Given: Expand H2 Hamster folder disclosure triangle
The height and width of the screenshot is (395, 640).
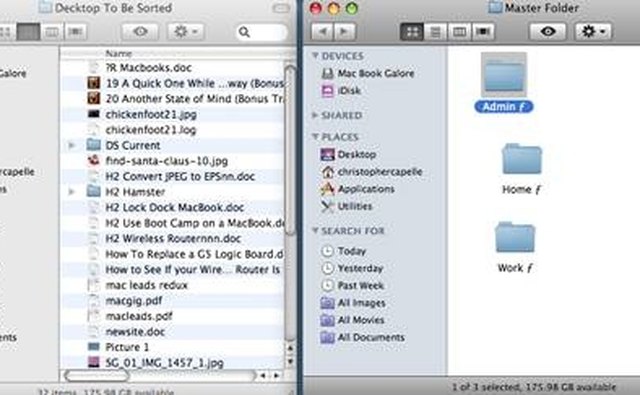Looking at the screenshot, I should point(71,191).
